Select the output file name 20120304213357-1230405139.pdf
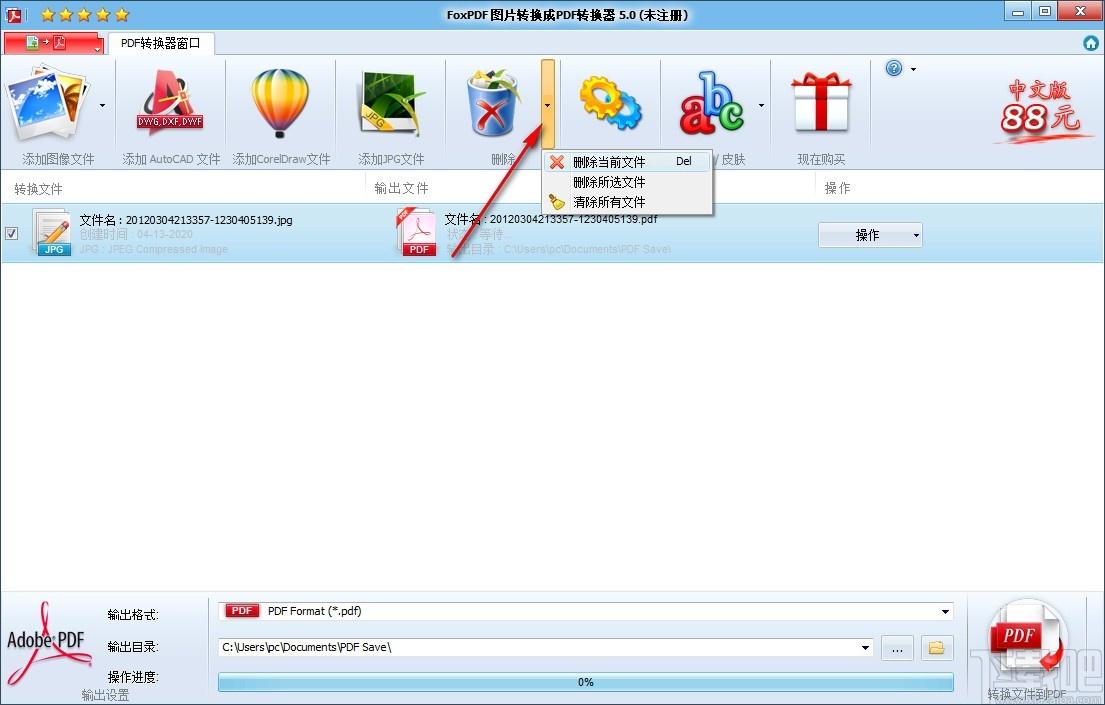 574,219
